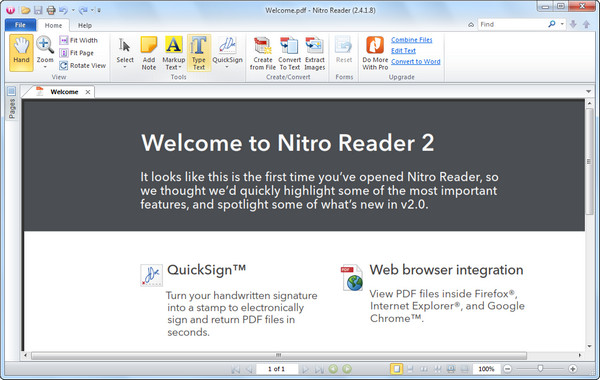Image resolution: width=600 pixels, height=380 pixels.
Task: Click the Reset forms button
Action: coord(344,50)
